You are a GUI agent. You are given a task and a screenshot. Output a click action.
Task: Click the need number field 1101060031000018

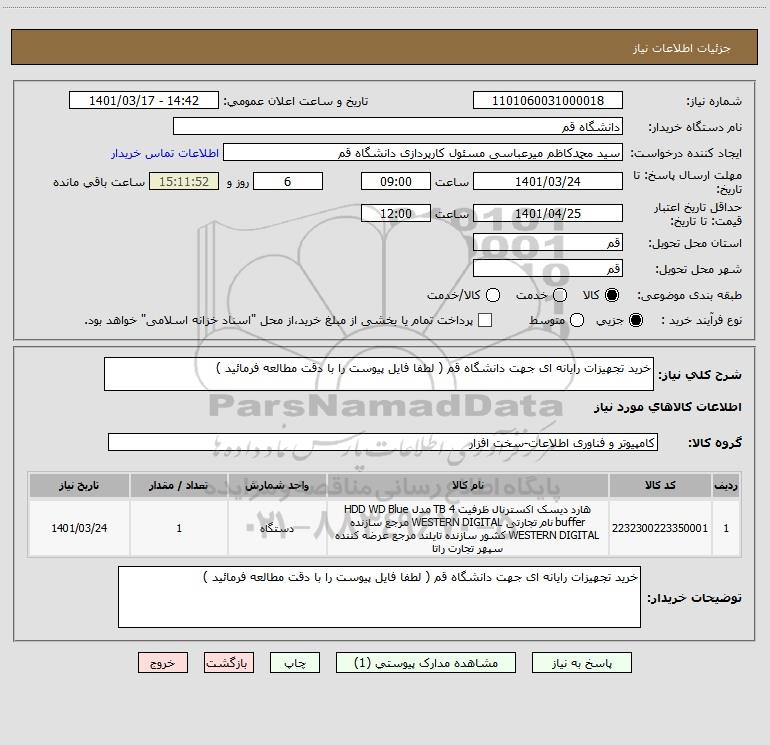click(548, 101)
